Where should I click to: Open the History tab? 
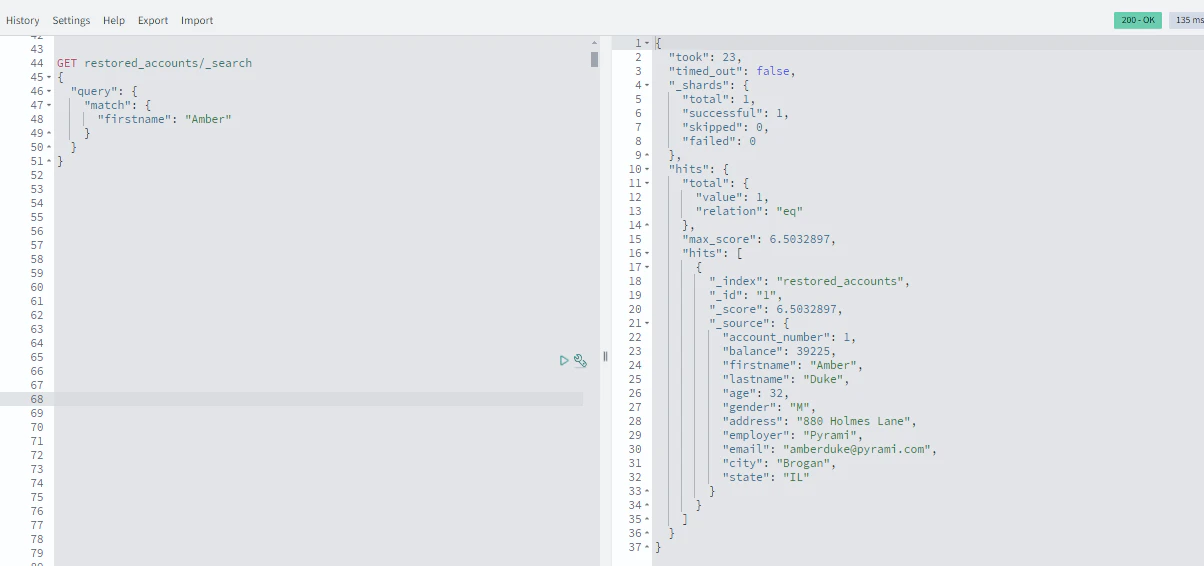(x=23, y=20)
